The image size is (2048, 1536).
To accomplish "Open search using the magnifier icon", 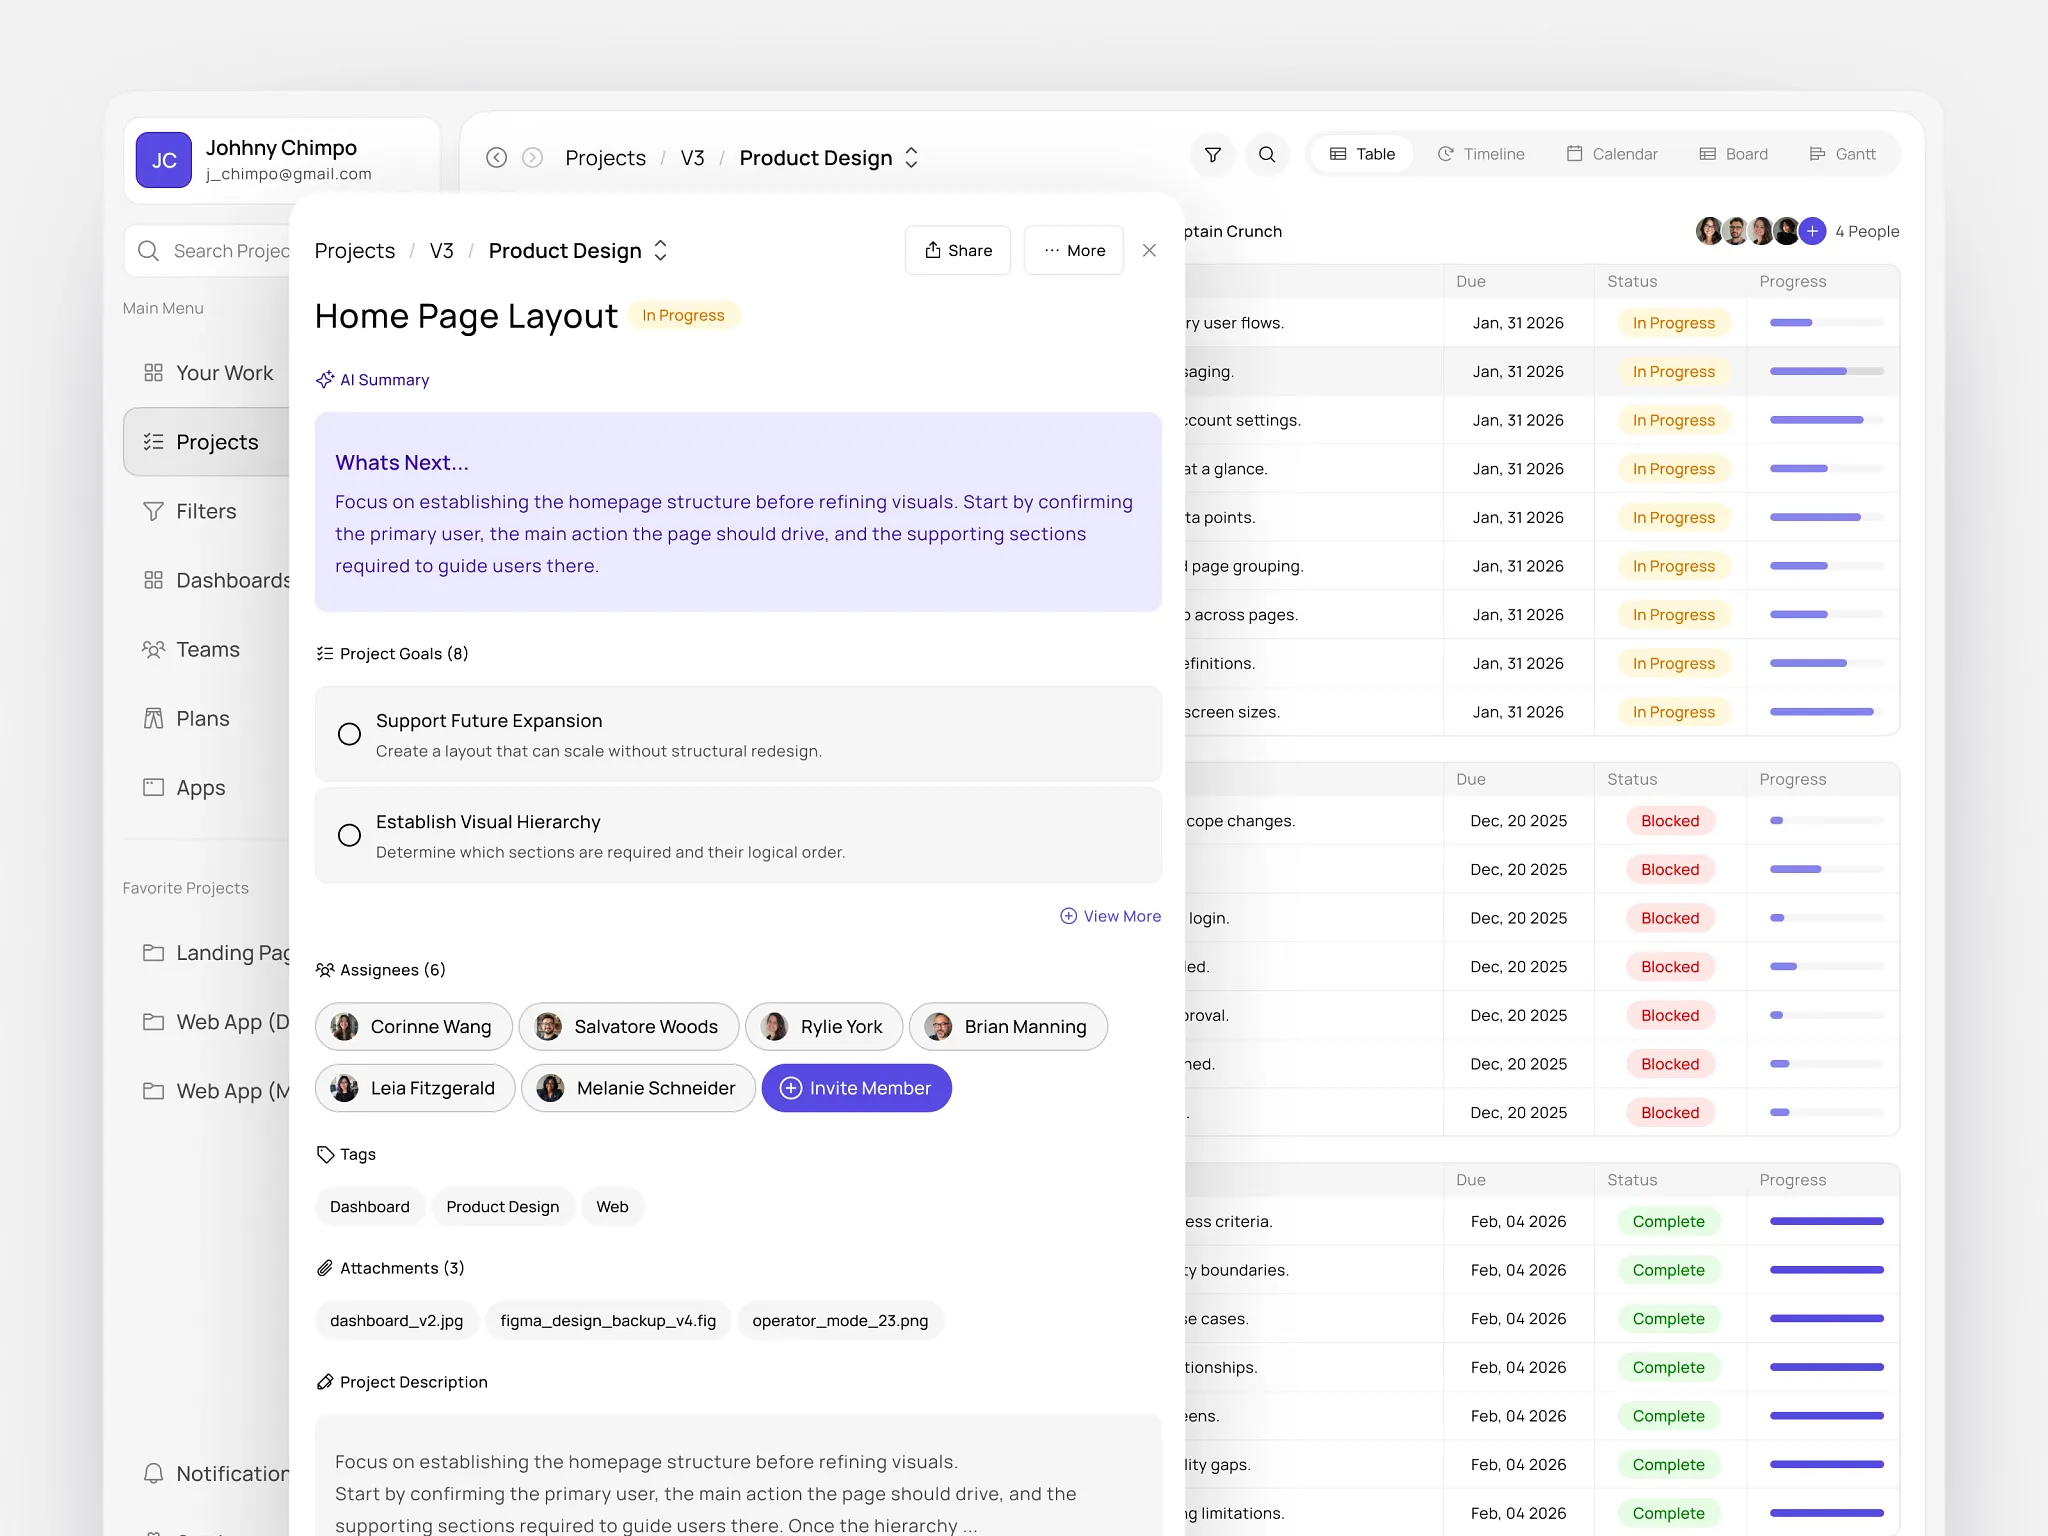I will click(1267, 154).
